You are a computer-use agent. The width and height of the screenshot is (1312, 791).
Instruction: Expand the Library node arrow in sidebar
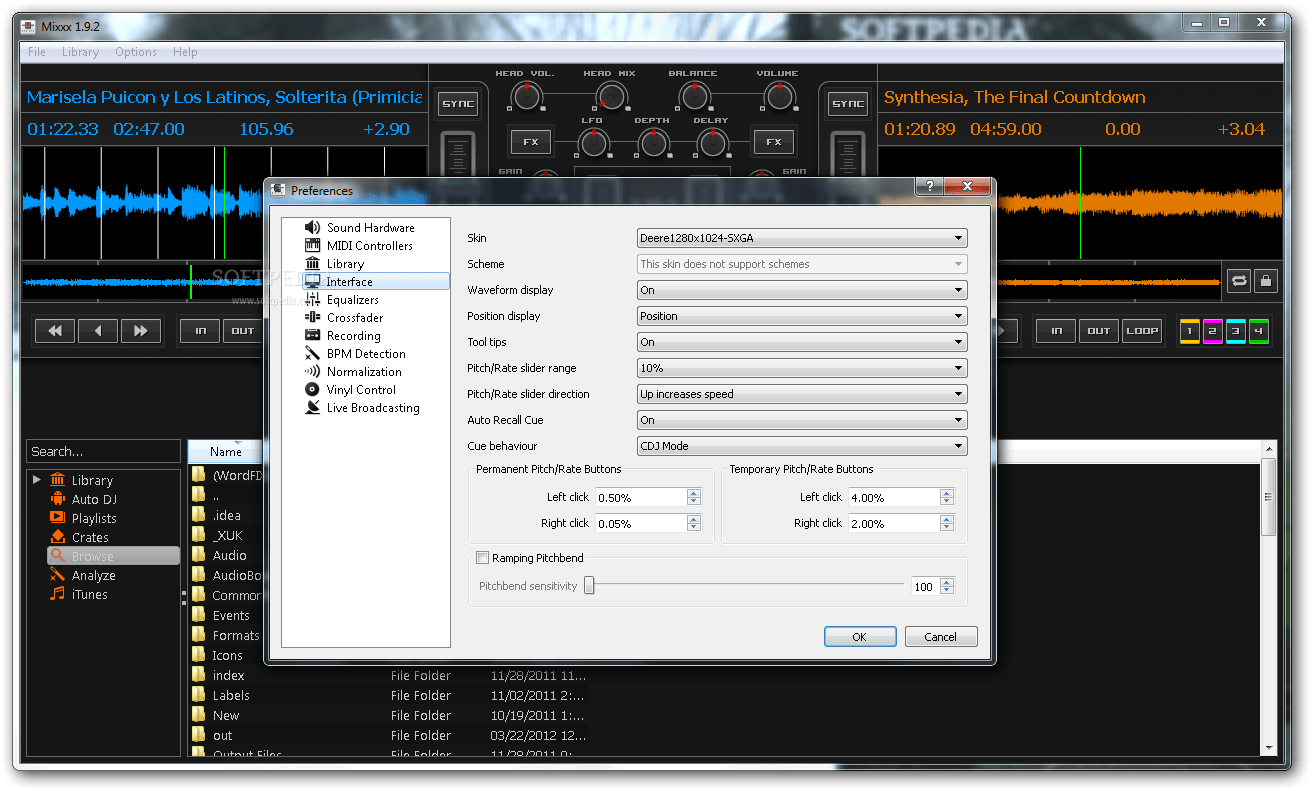[x=37, y=480]
